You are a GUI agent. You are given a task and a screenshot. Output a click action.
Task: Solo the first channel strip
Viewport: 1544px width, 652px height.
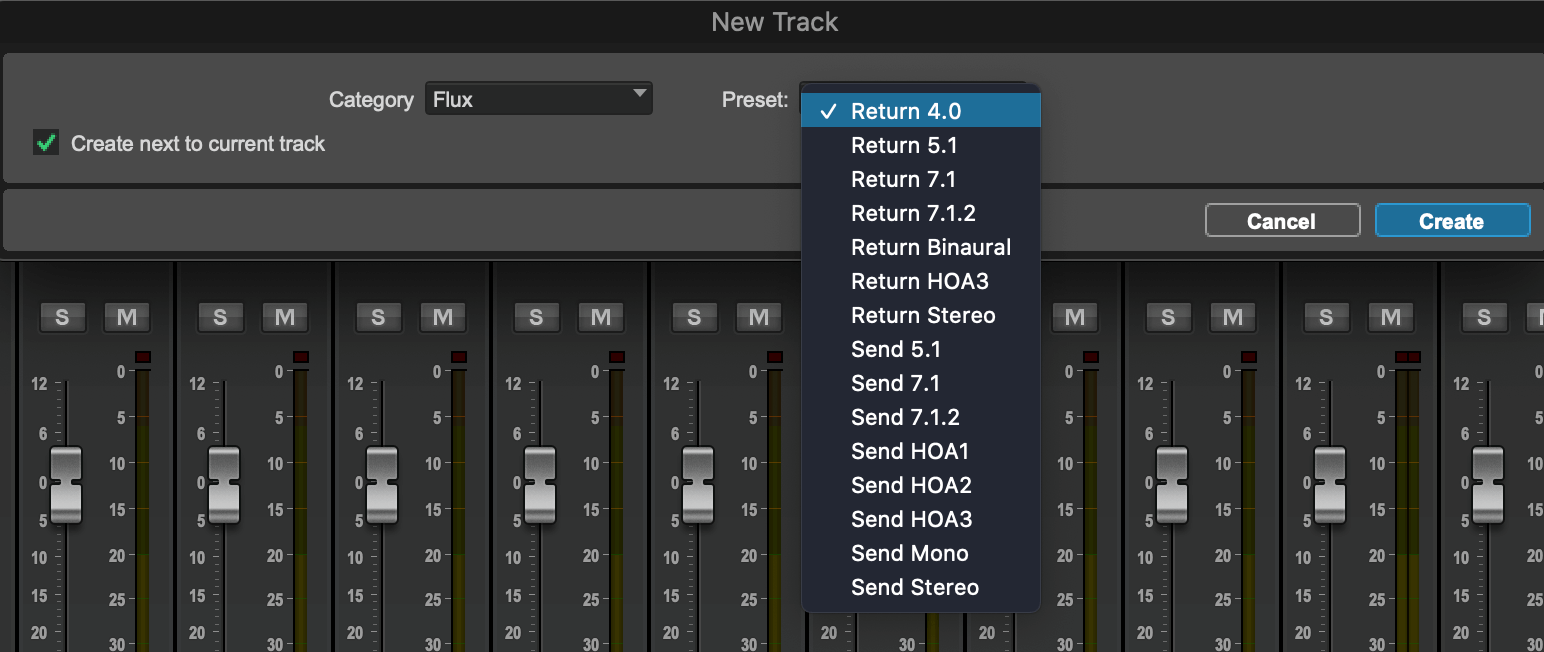click(62, 317)
